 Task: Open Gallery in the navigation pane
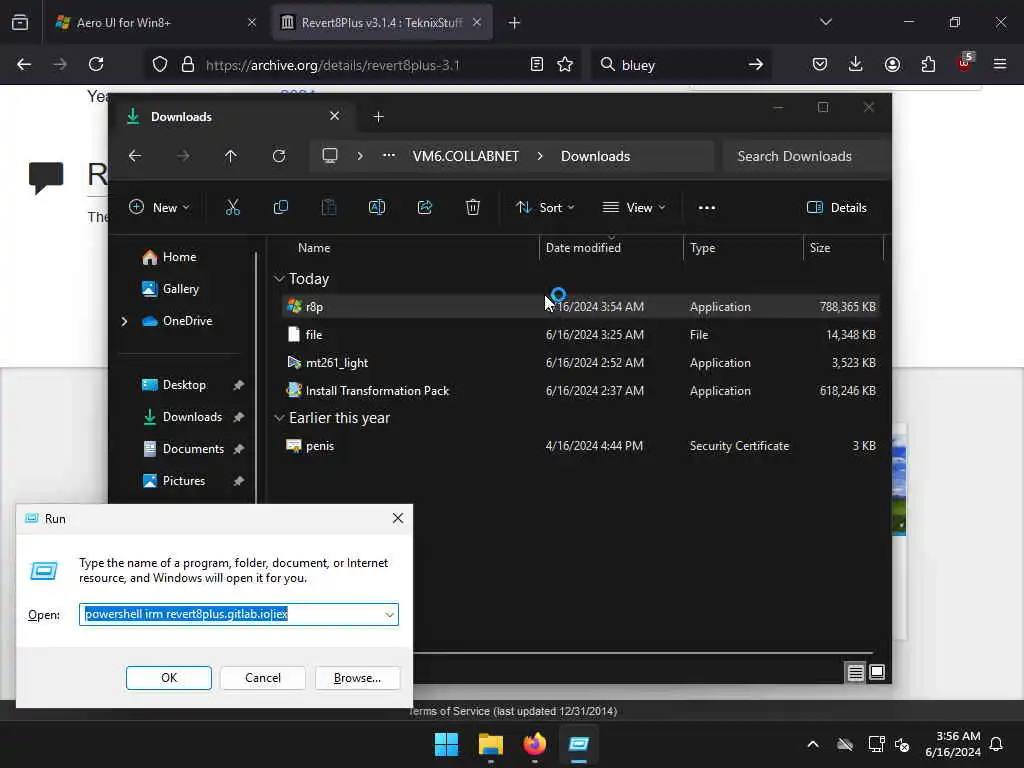(170, 289)
